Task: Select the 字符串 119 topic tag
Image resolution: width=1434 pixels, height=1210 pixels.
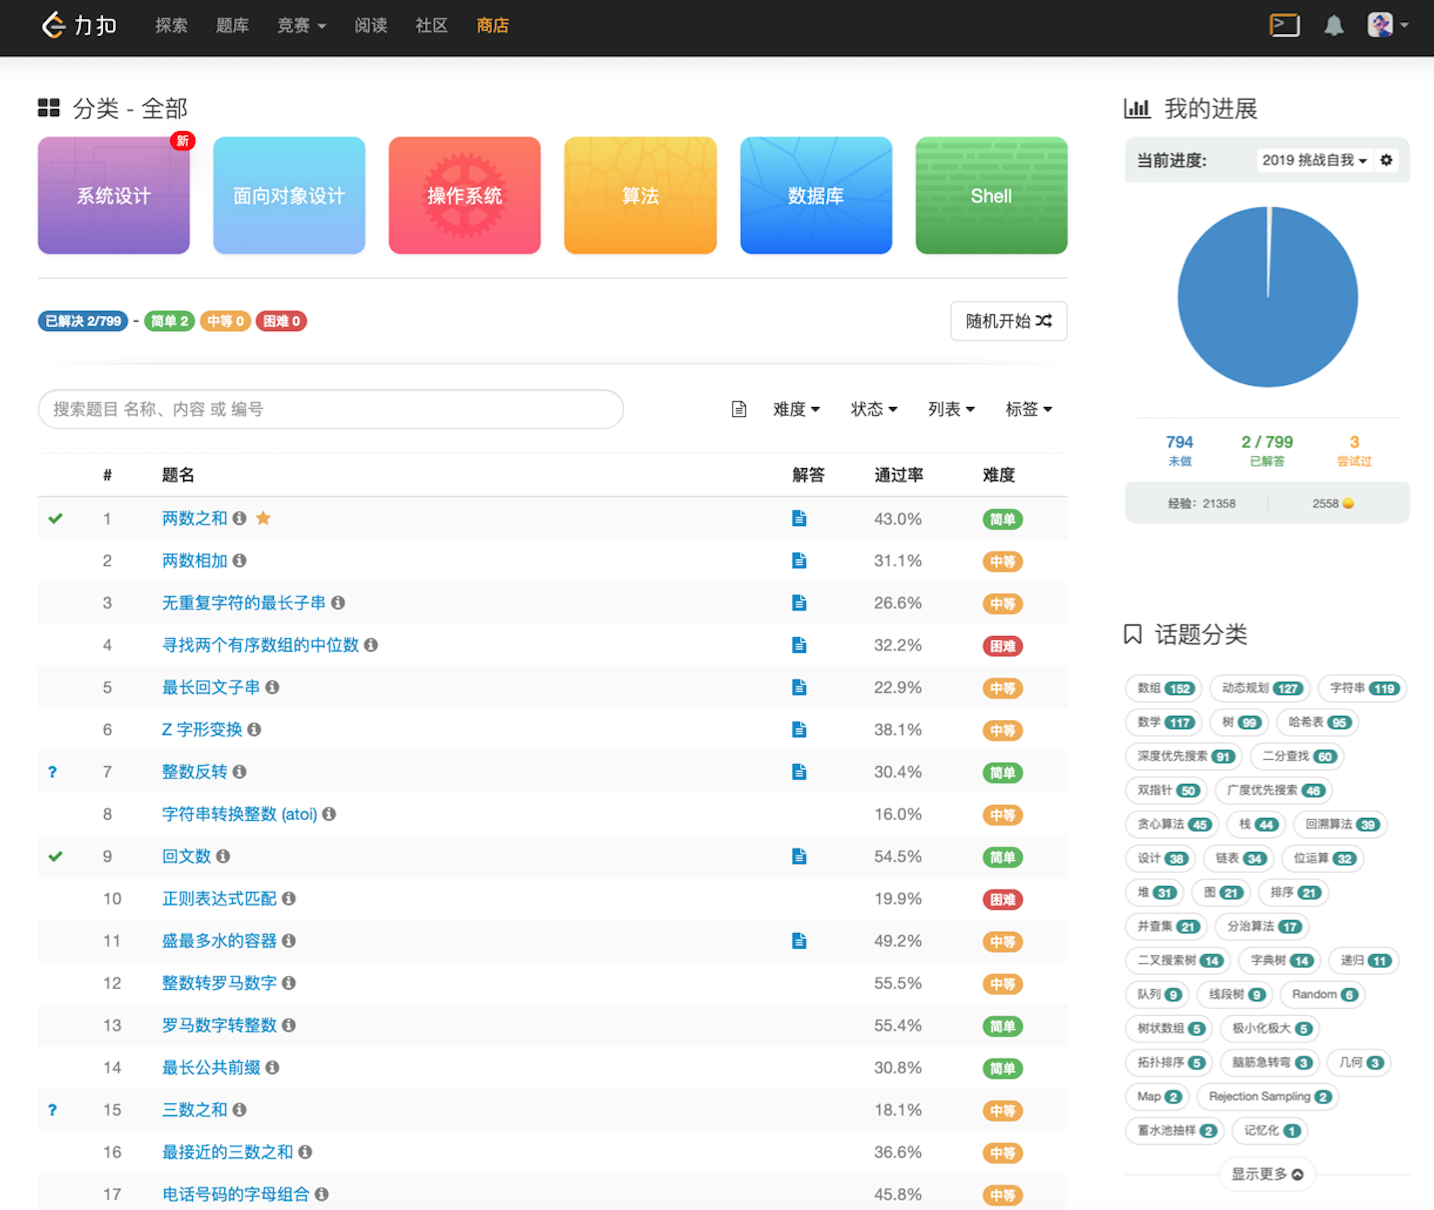Action: (x=1362, y=688)
